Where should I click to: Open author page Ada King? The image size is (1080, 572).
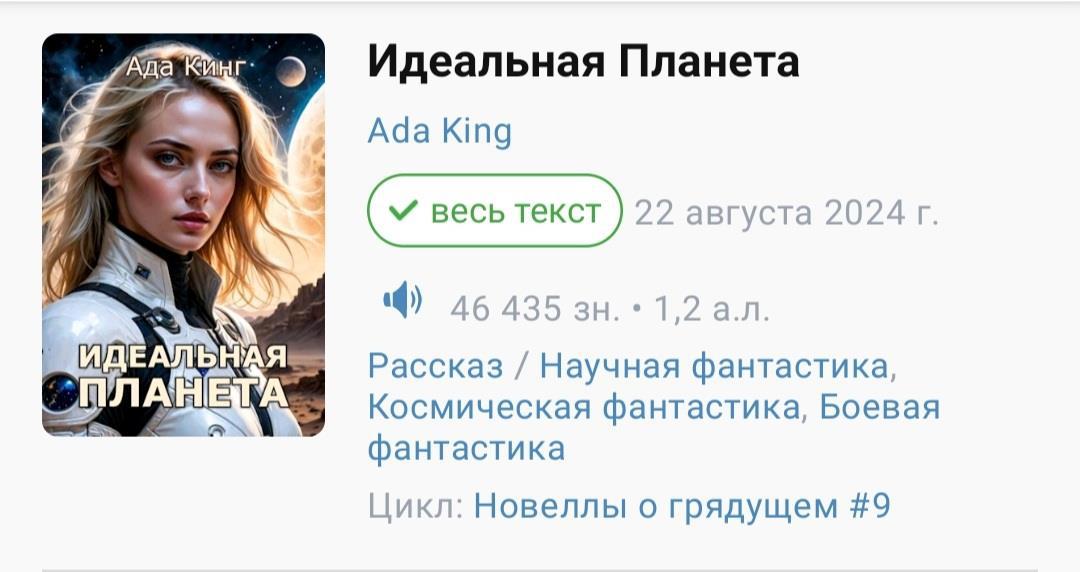(x=439, y=131)
